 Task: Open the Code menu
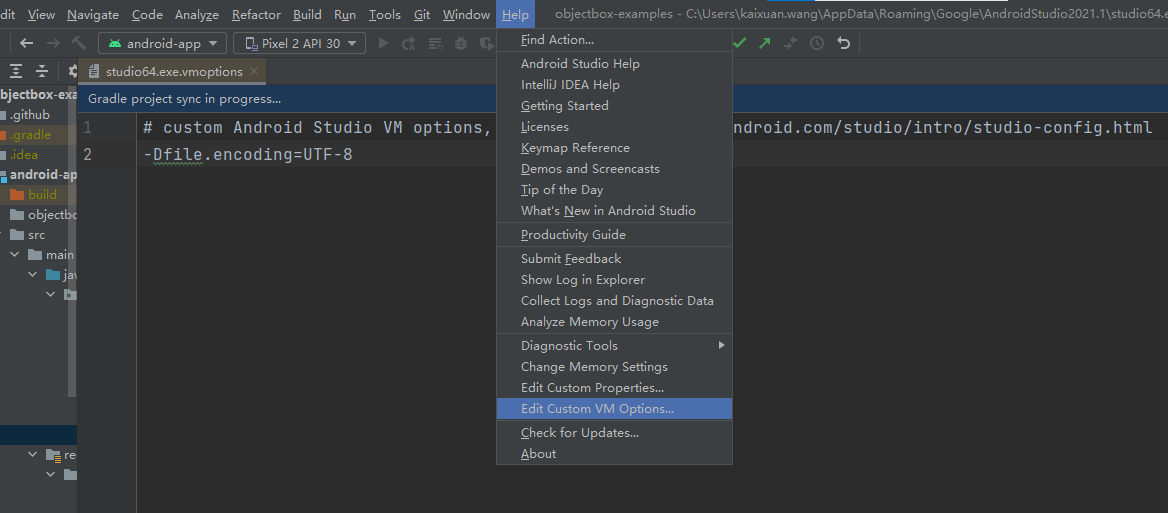[147, 15]
